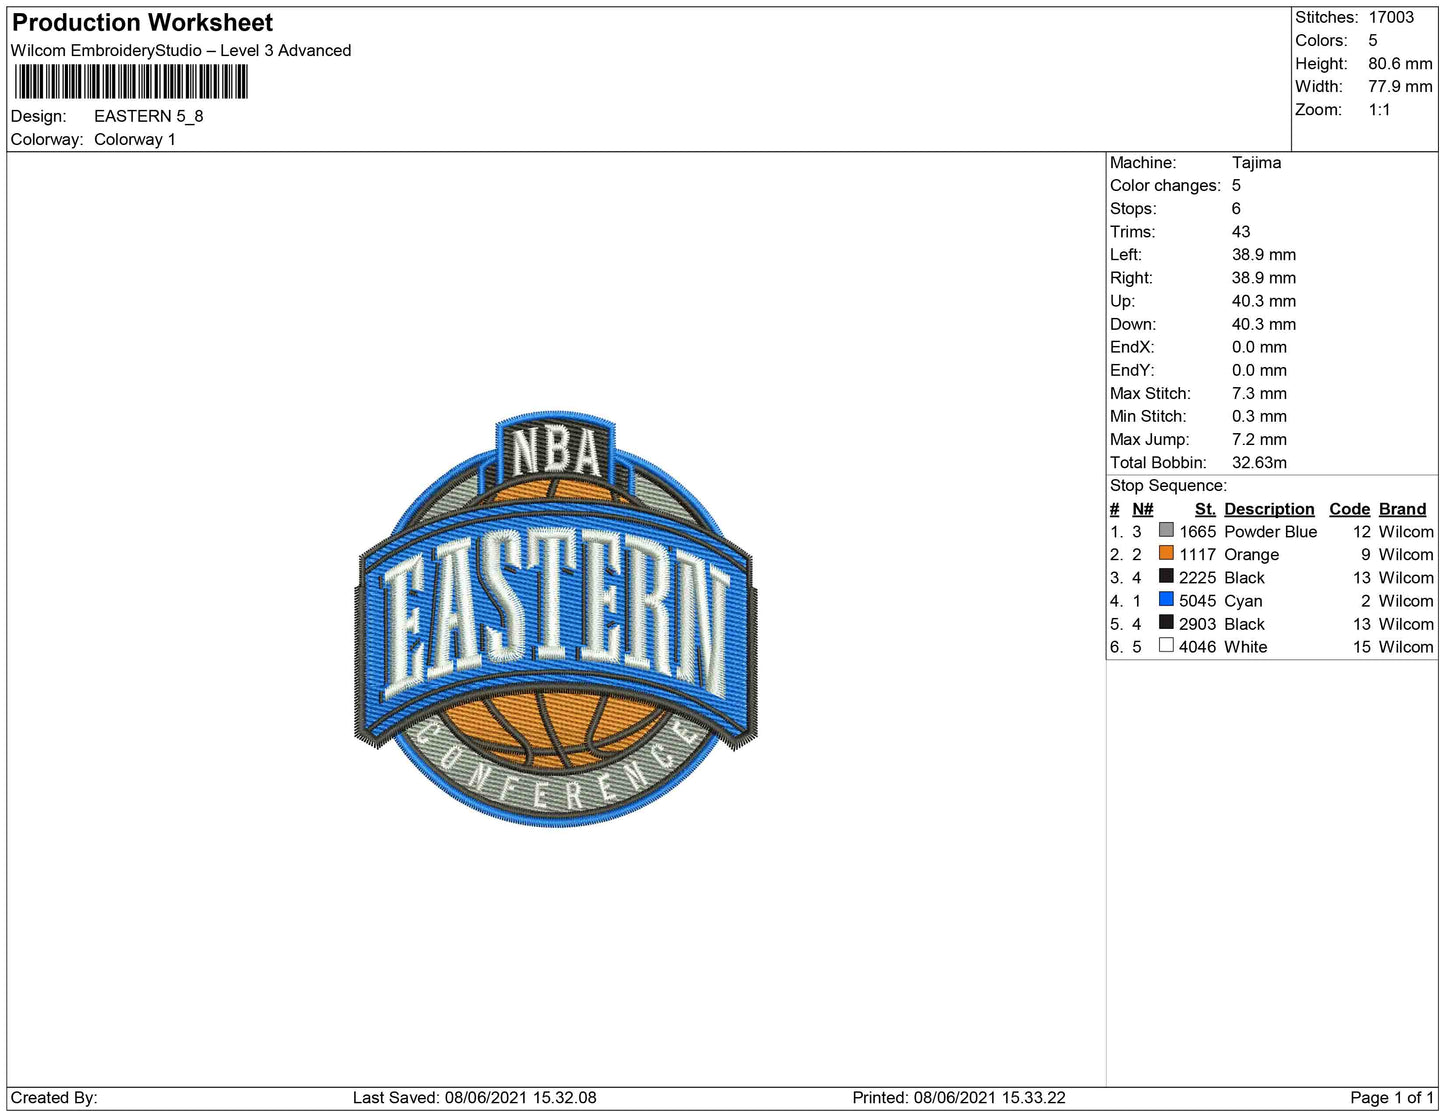1445x1112 pixels.
Task: Click the Brand column header
Action: (1402, 509)
